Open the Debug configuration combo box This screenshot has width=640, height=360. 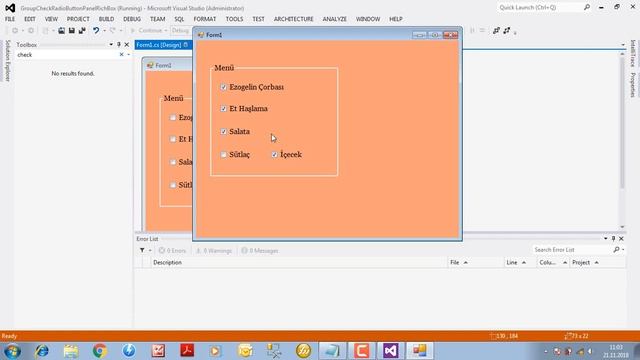(x=181, y=31)
